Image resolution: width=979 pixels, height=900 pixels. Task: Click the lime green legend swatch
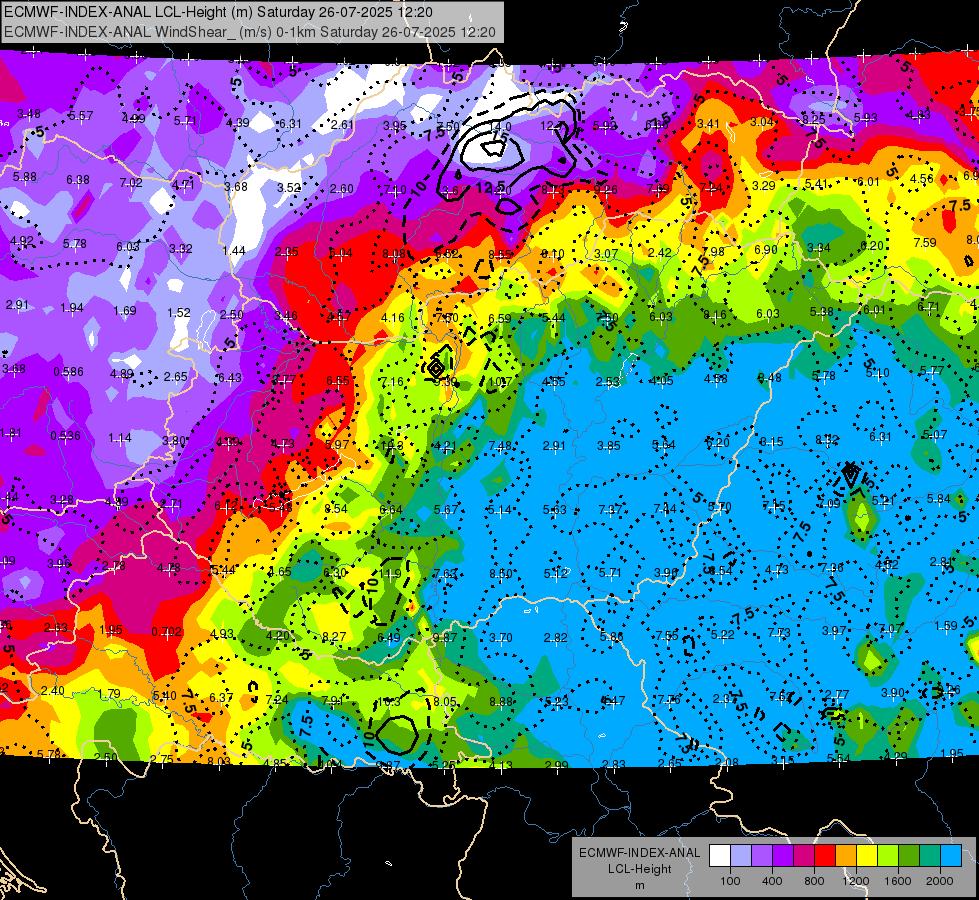(887, 856)
